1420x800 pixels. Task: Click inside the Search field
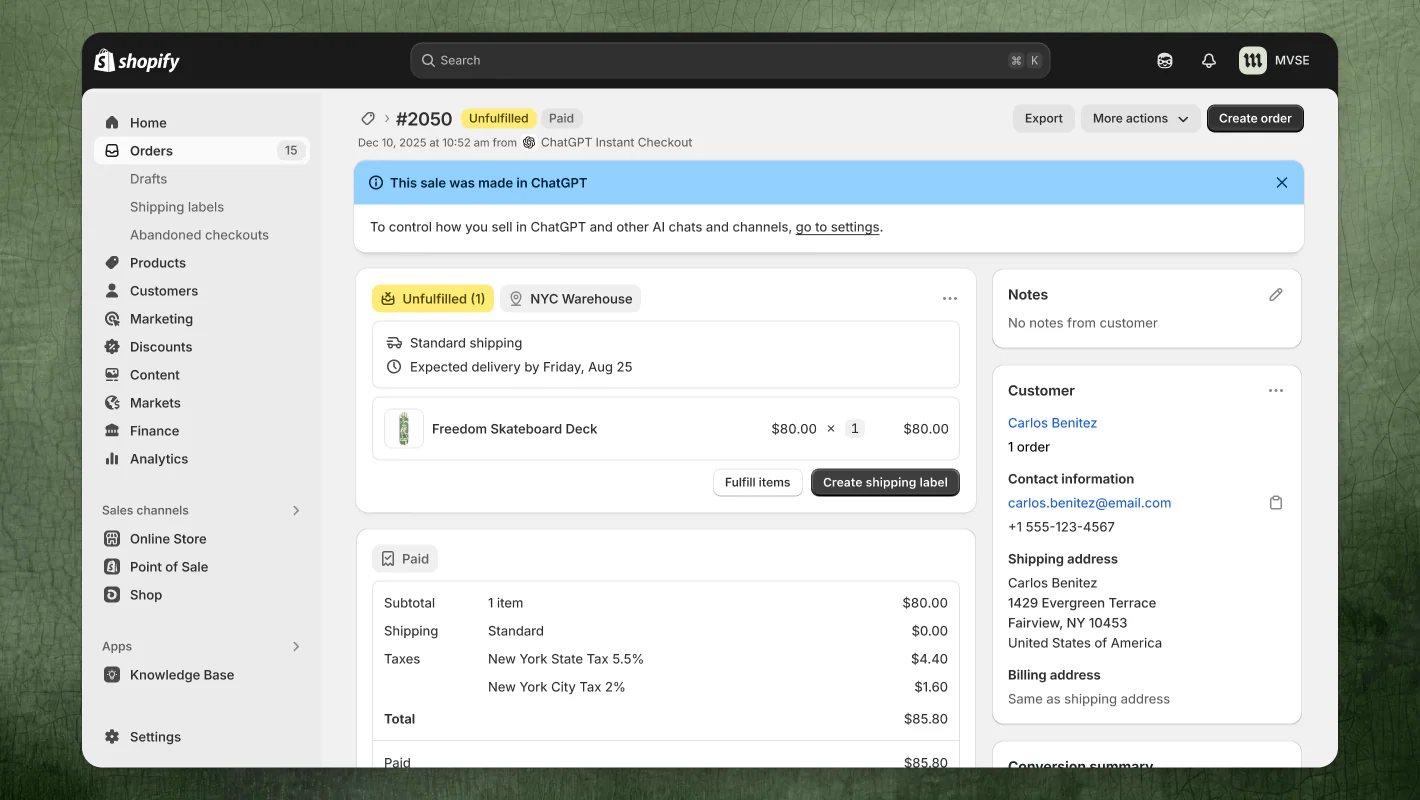(729, 60)
